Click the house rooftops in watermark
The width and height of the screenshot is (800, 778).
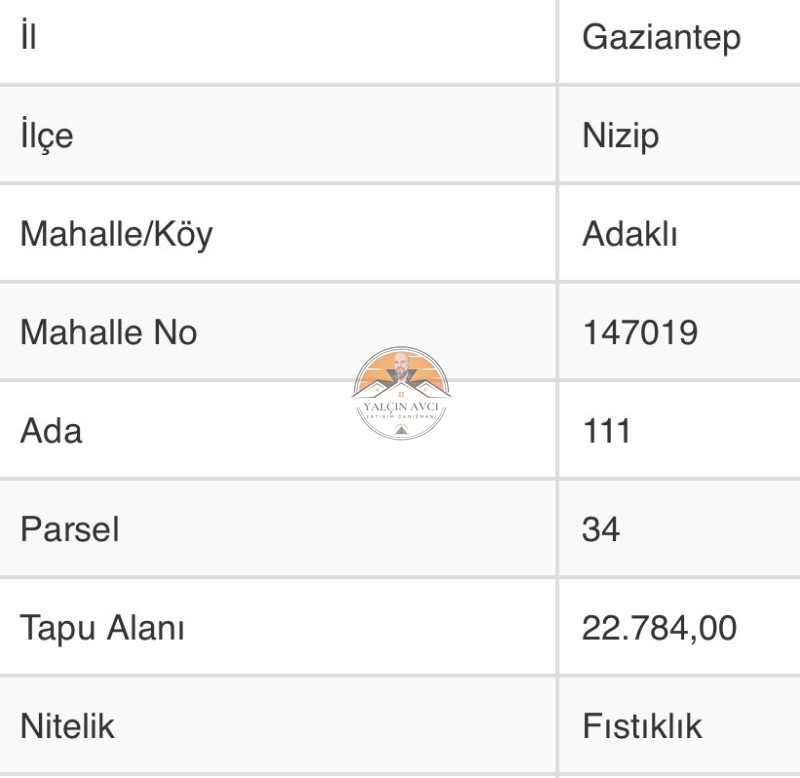pyautogui.click(x=401, y=389)
